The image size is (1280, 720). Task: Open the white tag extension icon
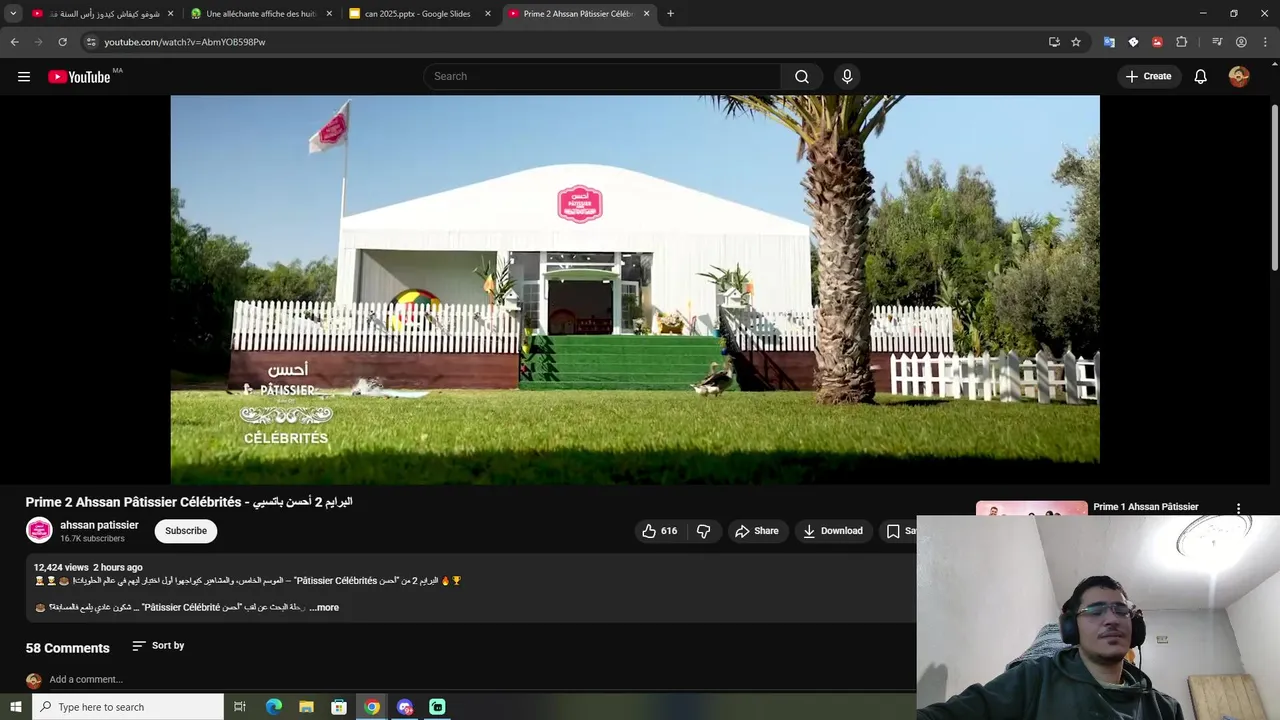(1133, 42)
